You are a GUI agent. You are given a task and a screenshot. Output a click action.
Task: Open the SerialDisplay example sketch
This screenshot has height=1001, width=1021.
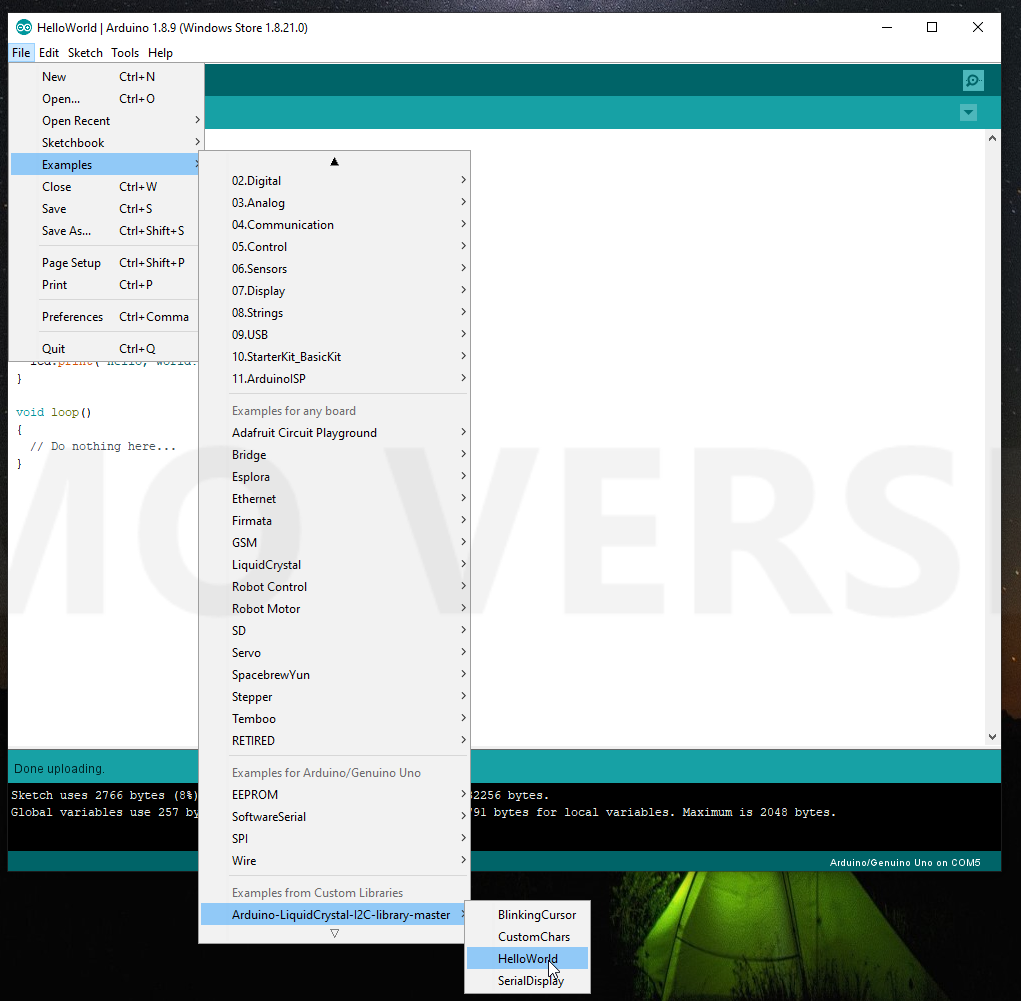527,980
